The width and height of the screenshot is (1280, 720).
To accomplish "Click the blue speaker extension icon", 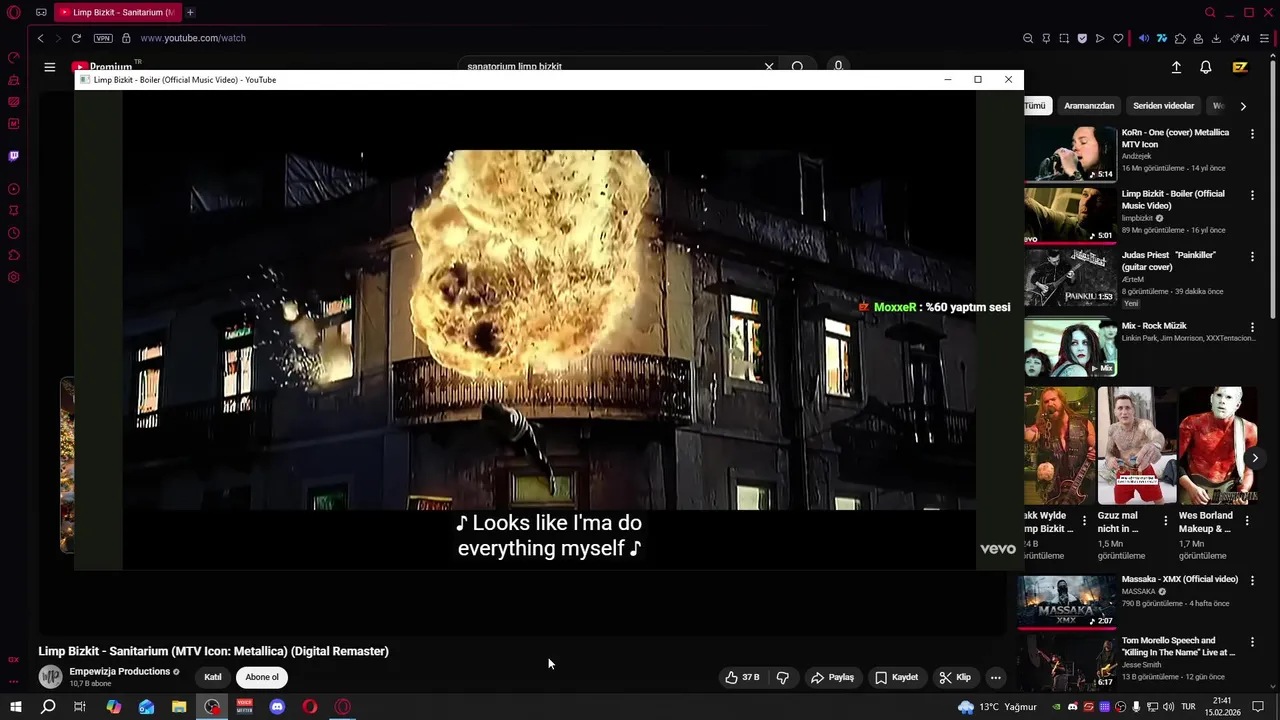I will click(1144, 38).
